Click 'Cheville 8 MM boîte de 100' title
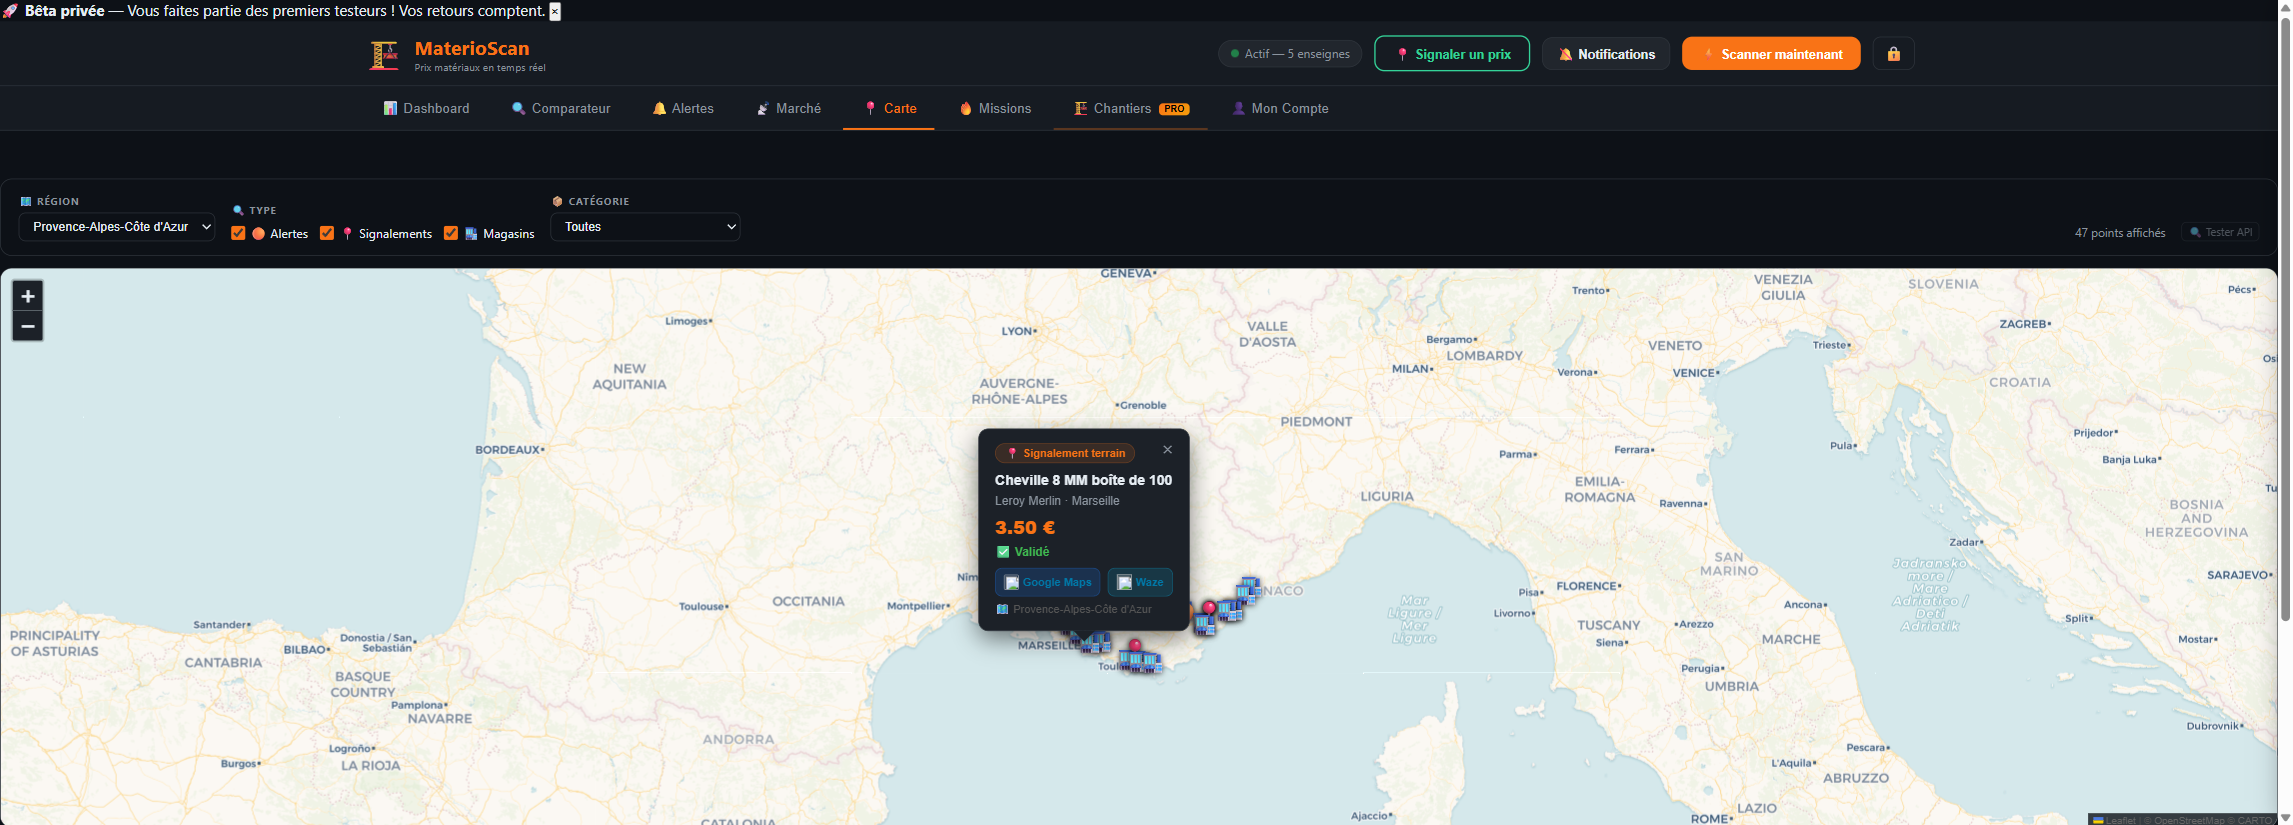This screenshot has height=825, width=2293. click(x=1083, y=480)
